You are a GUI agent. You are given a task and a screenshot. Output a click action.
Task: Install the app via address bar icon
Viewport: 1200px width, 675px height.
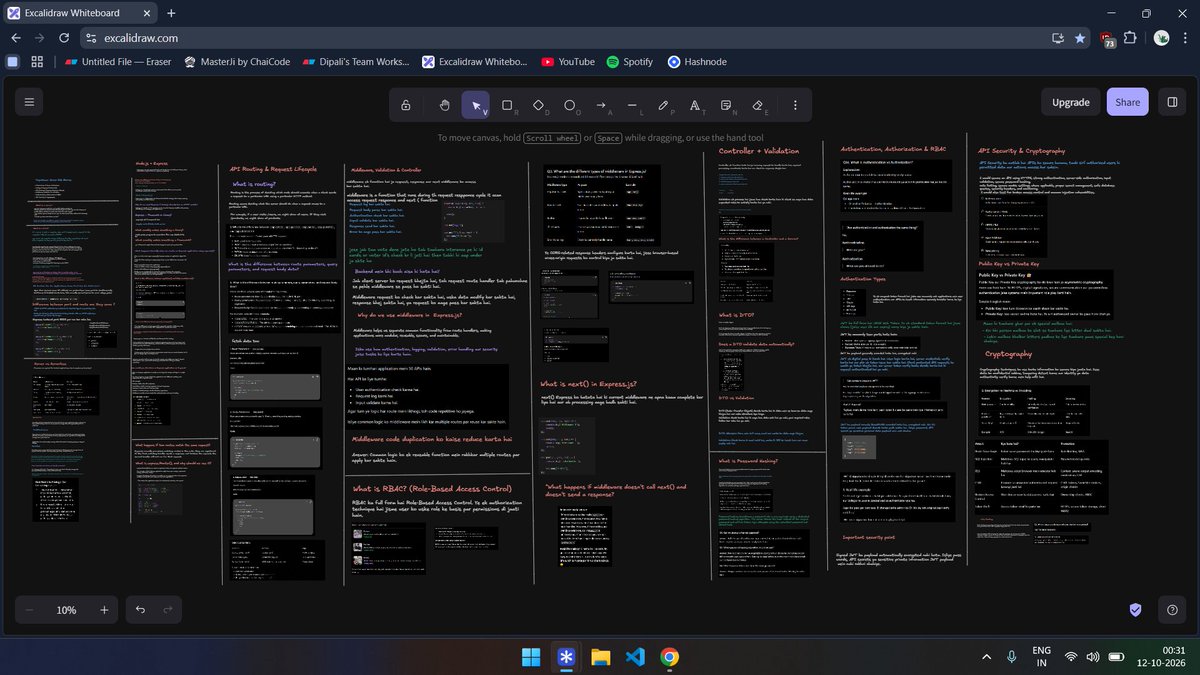point(1058,38)
